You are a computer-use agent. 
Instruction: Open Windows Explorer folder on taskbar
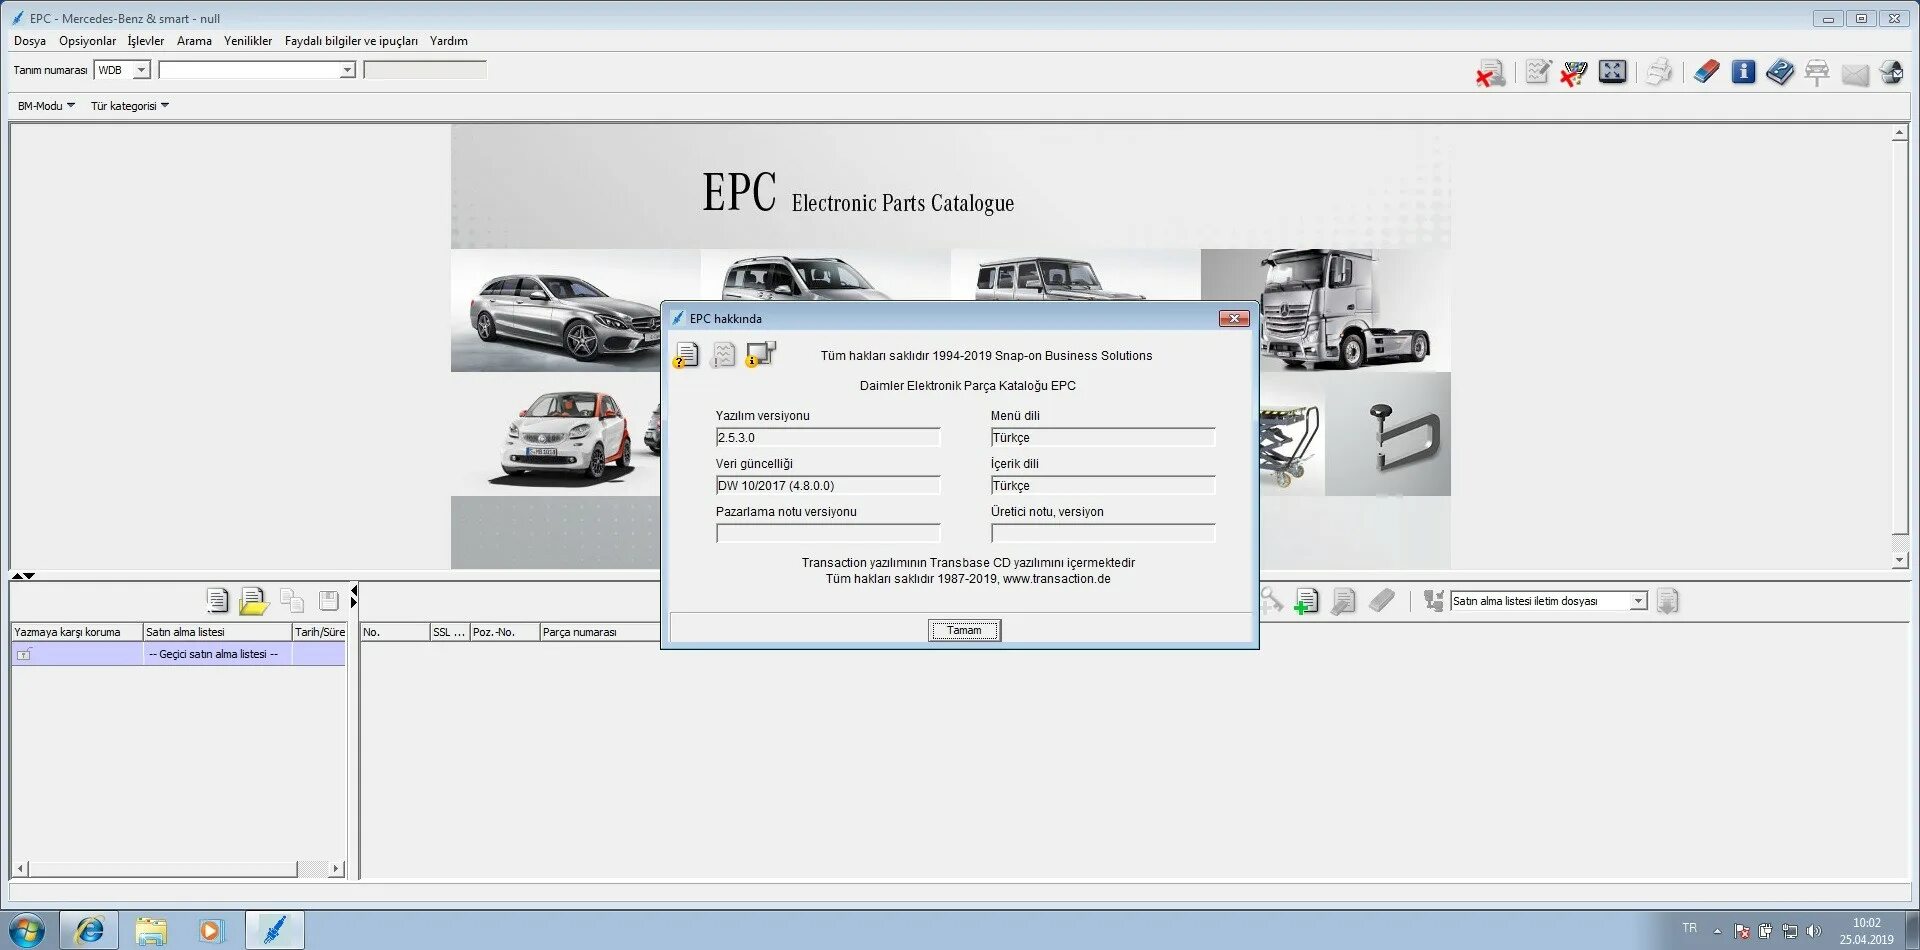tap(151, 930)
